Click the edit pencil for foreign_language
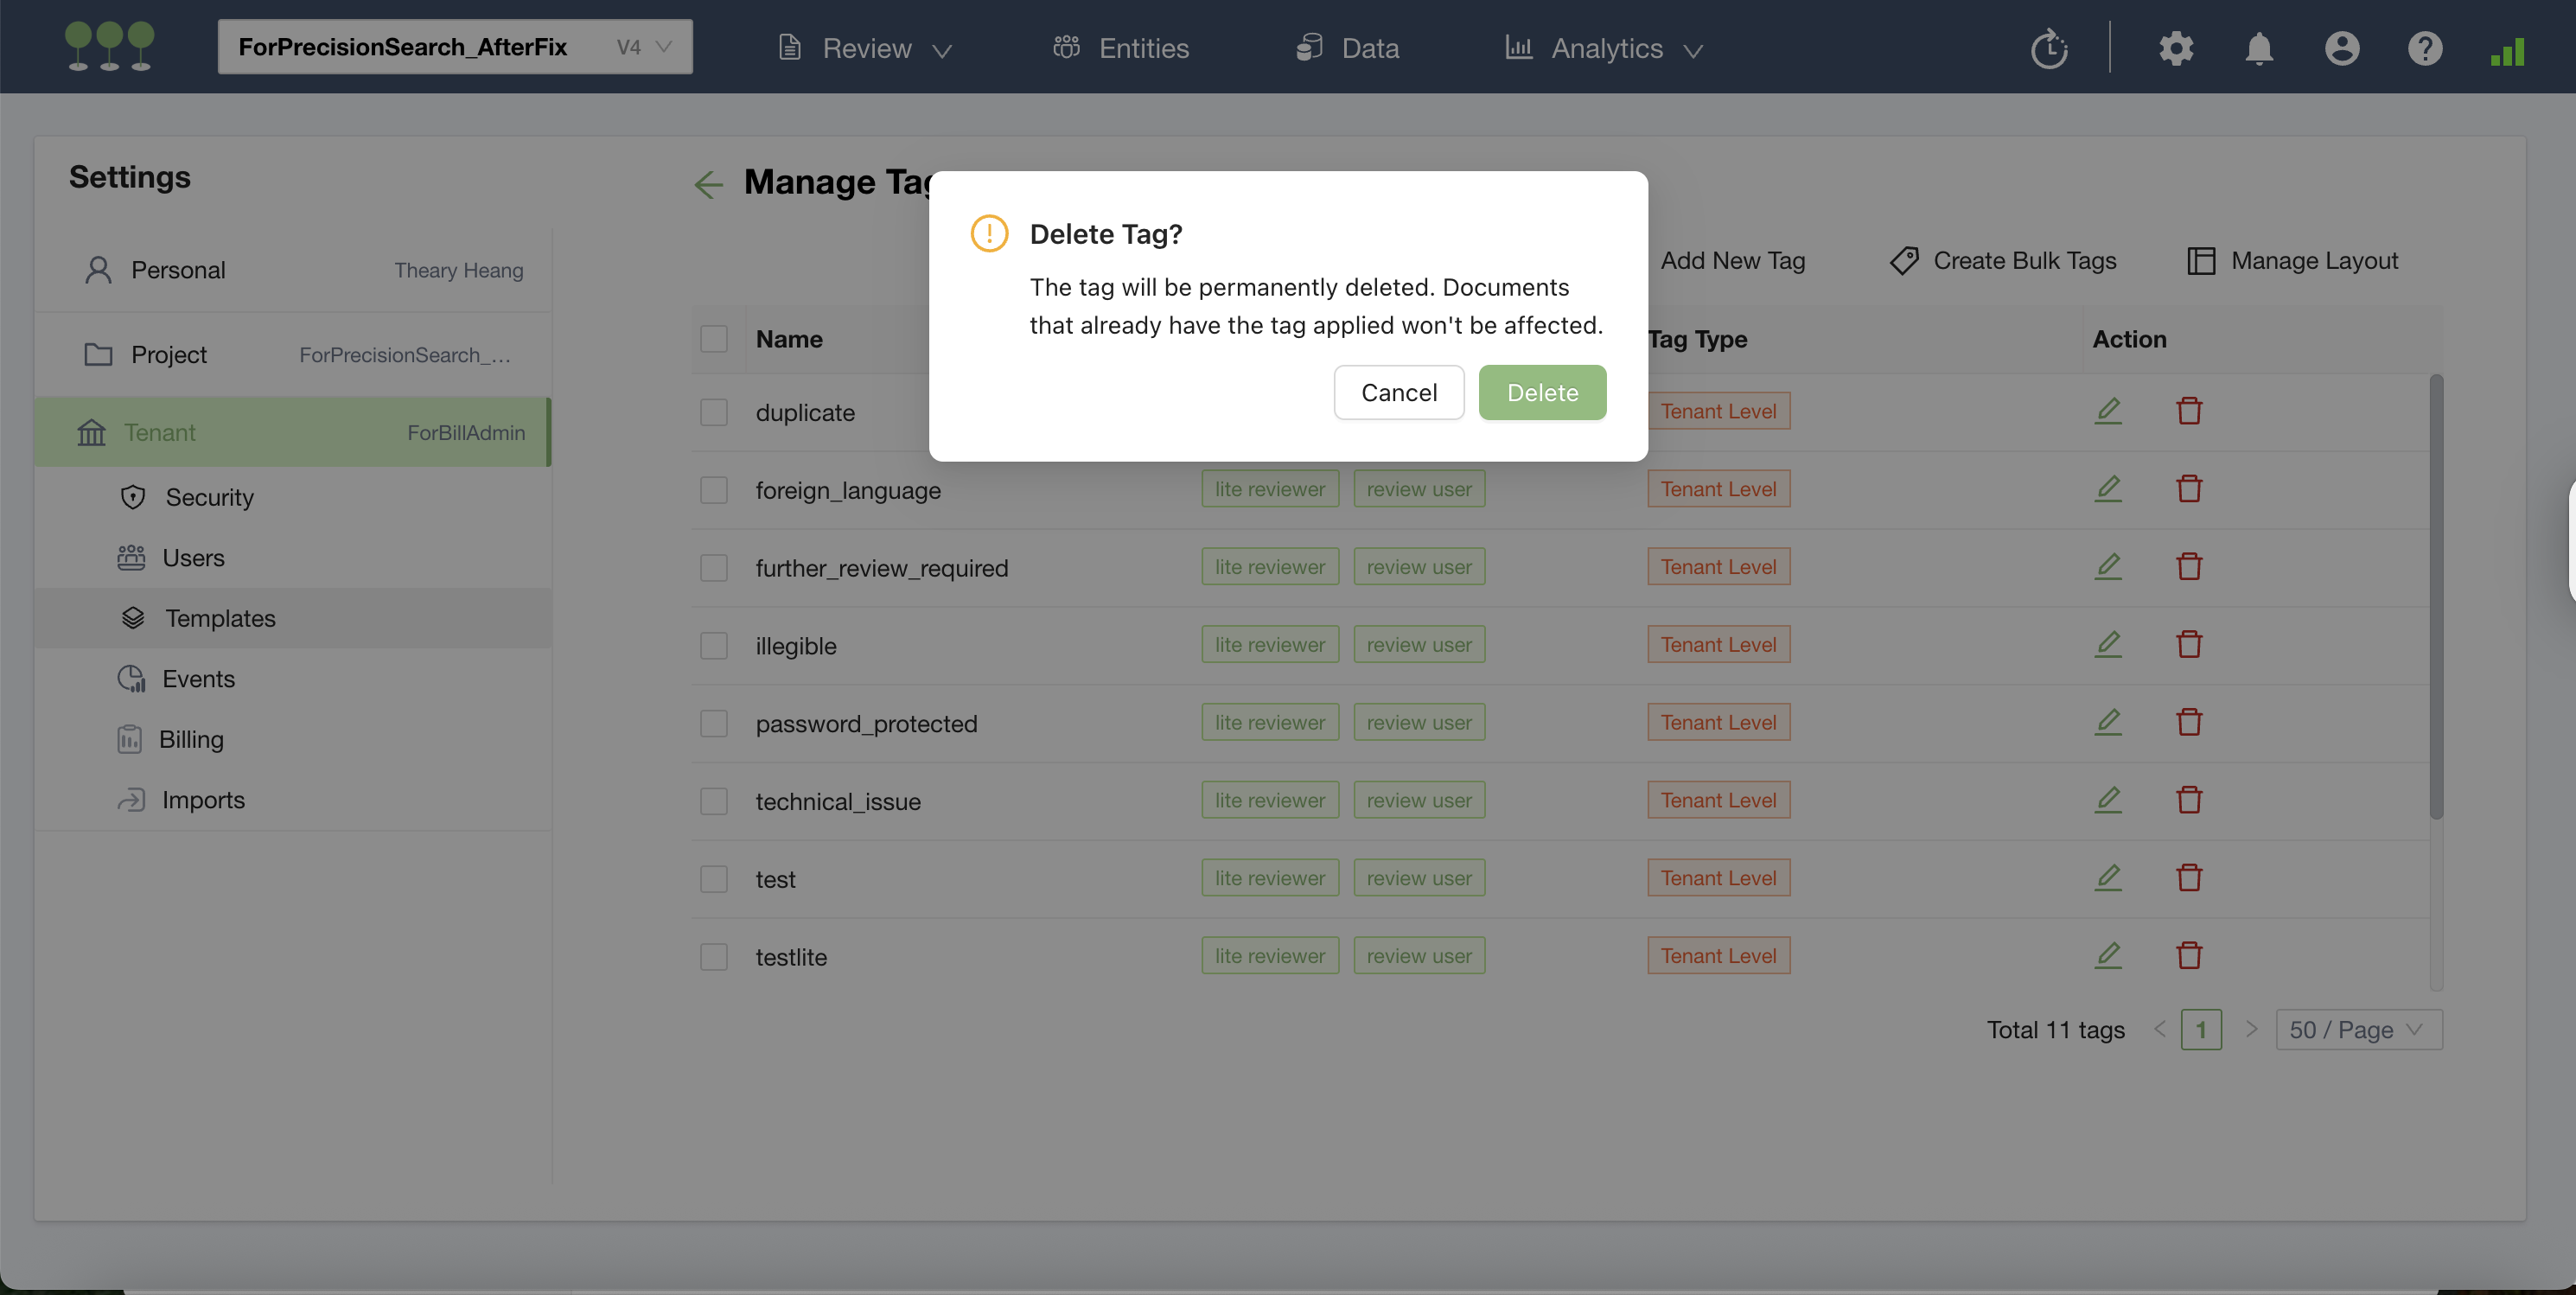2576x1295 pixels. point(2108,489)
